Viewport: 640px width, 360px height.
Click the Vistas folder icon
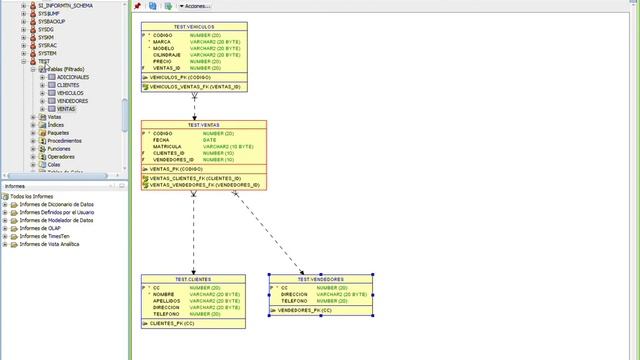tap(42, 117)
